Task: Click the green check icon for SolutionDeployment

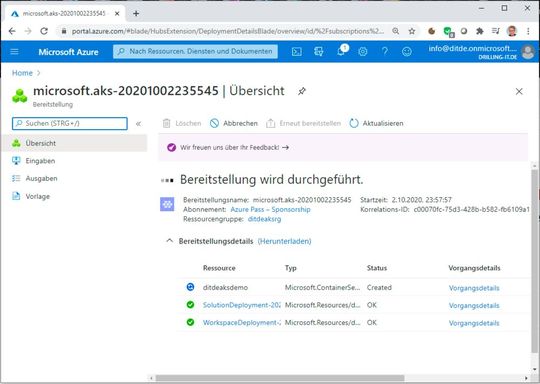Action: pos(190,305)
